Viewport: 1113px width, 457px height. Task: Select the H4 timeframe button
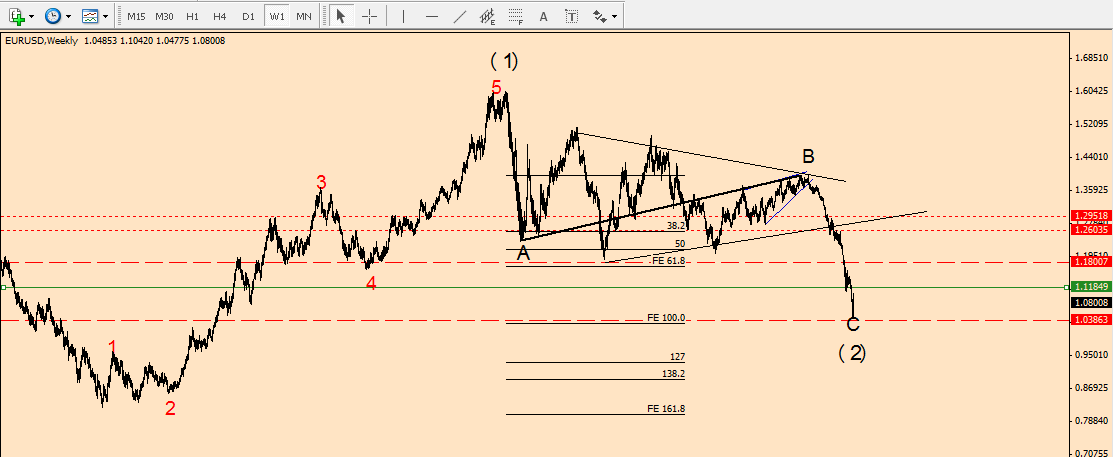click(x=219, y=16)
